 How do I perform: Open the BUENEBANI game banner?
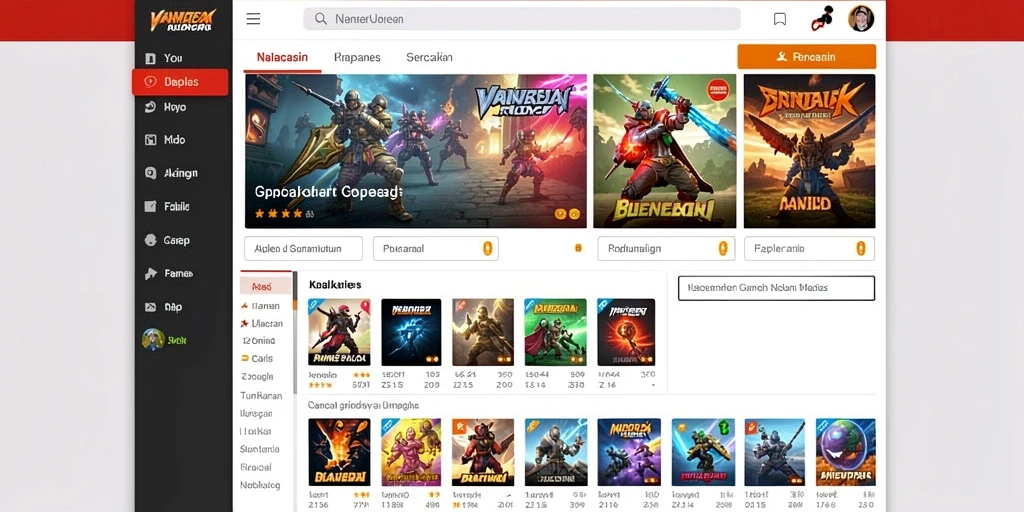click(x=665, y=151)
